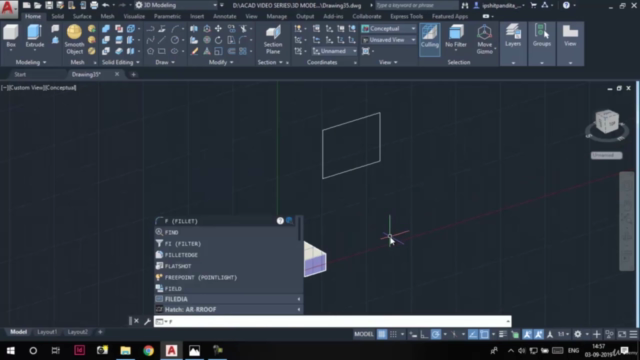Click the command line input field
Image resolution: width=640 pixels, height=360 pixels.
[332, 321]
